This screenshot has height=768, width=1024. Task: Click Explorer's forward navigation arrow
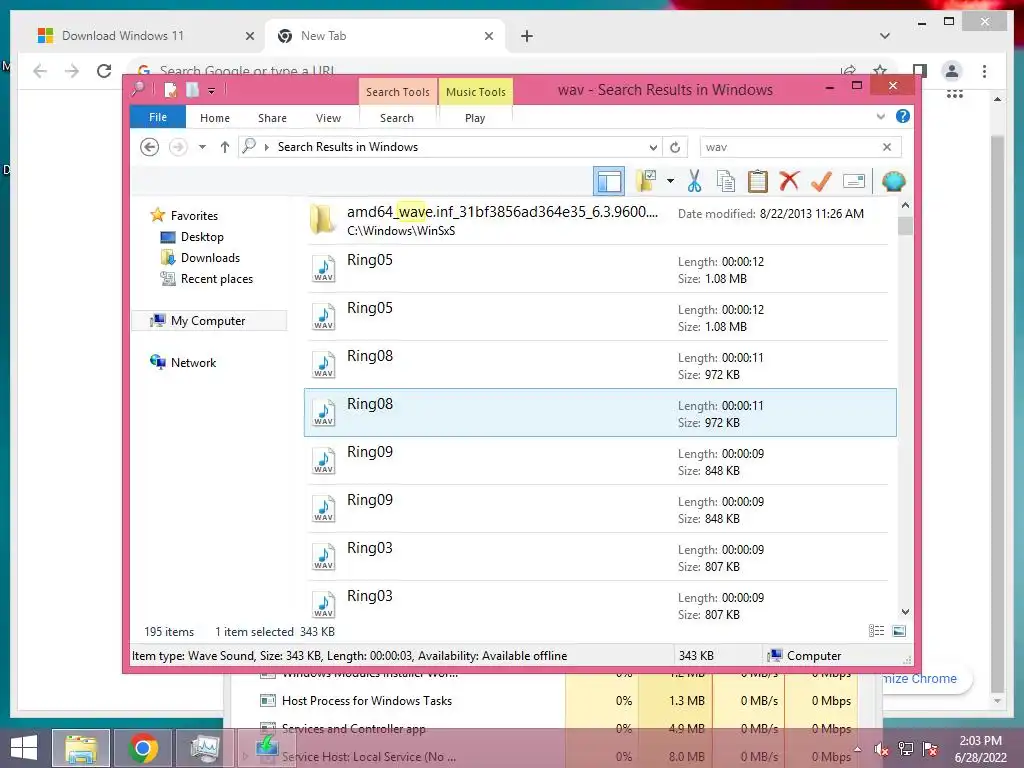pyautogui.click(x=178, y=147)
